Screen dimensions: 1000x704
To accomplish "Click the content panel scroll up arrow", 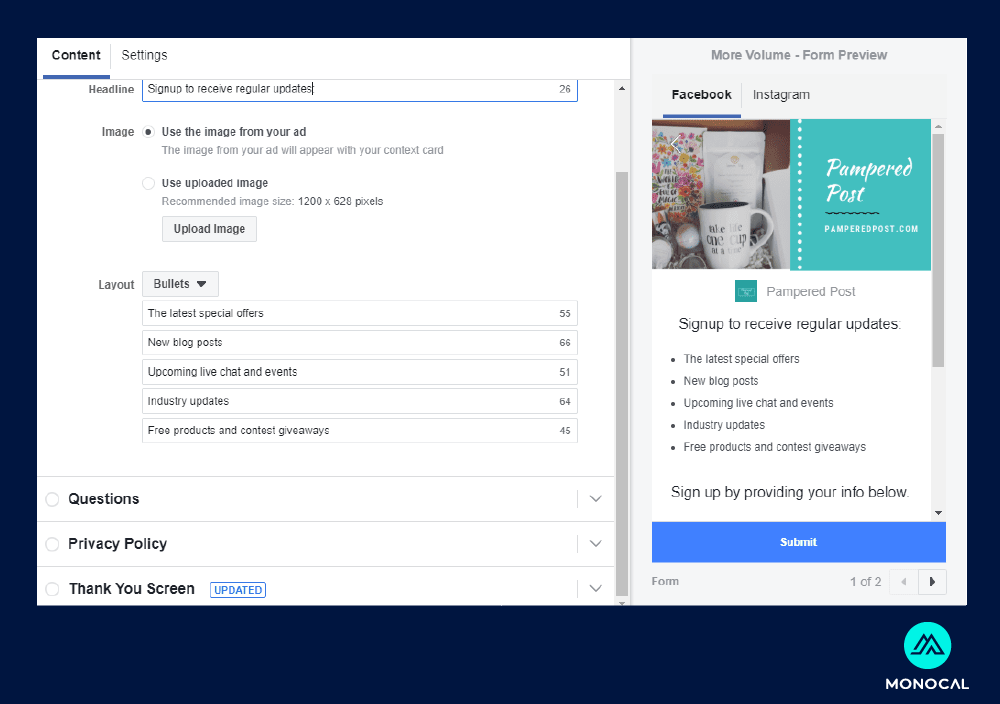I will [x=622, y=89].
